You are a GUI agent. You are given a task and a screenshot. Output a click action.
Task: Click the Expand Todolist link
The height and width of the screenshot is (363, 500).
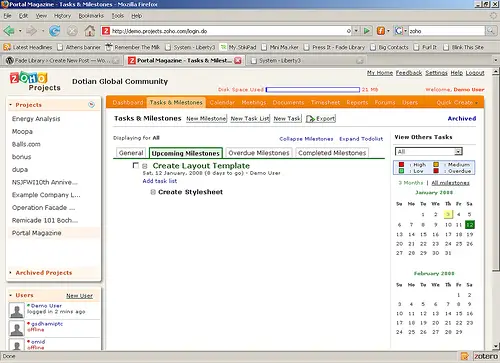click(x=361, y=139)
